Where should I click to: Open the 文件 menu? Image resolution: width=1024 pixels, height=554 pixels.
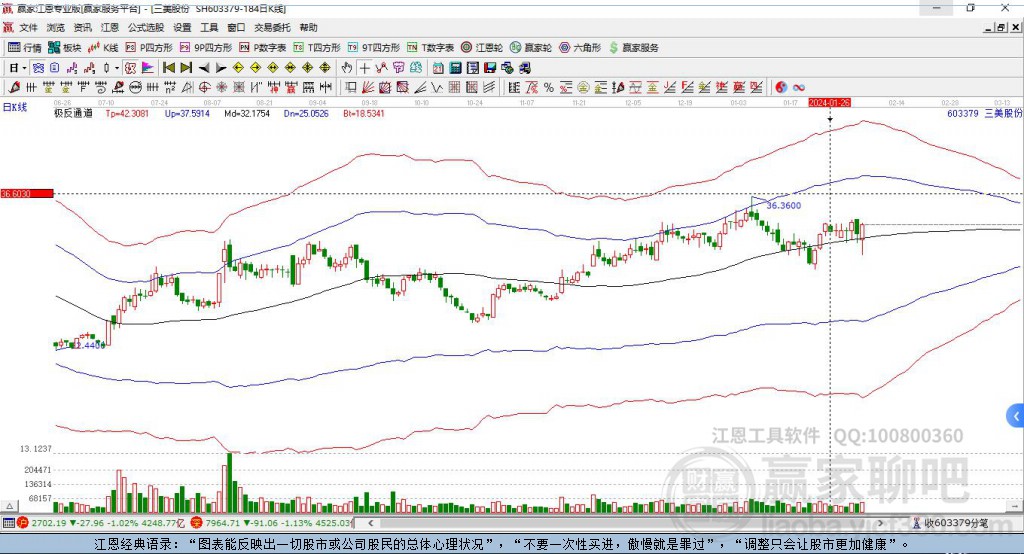tap(29, 27)
